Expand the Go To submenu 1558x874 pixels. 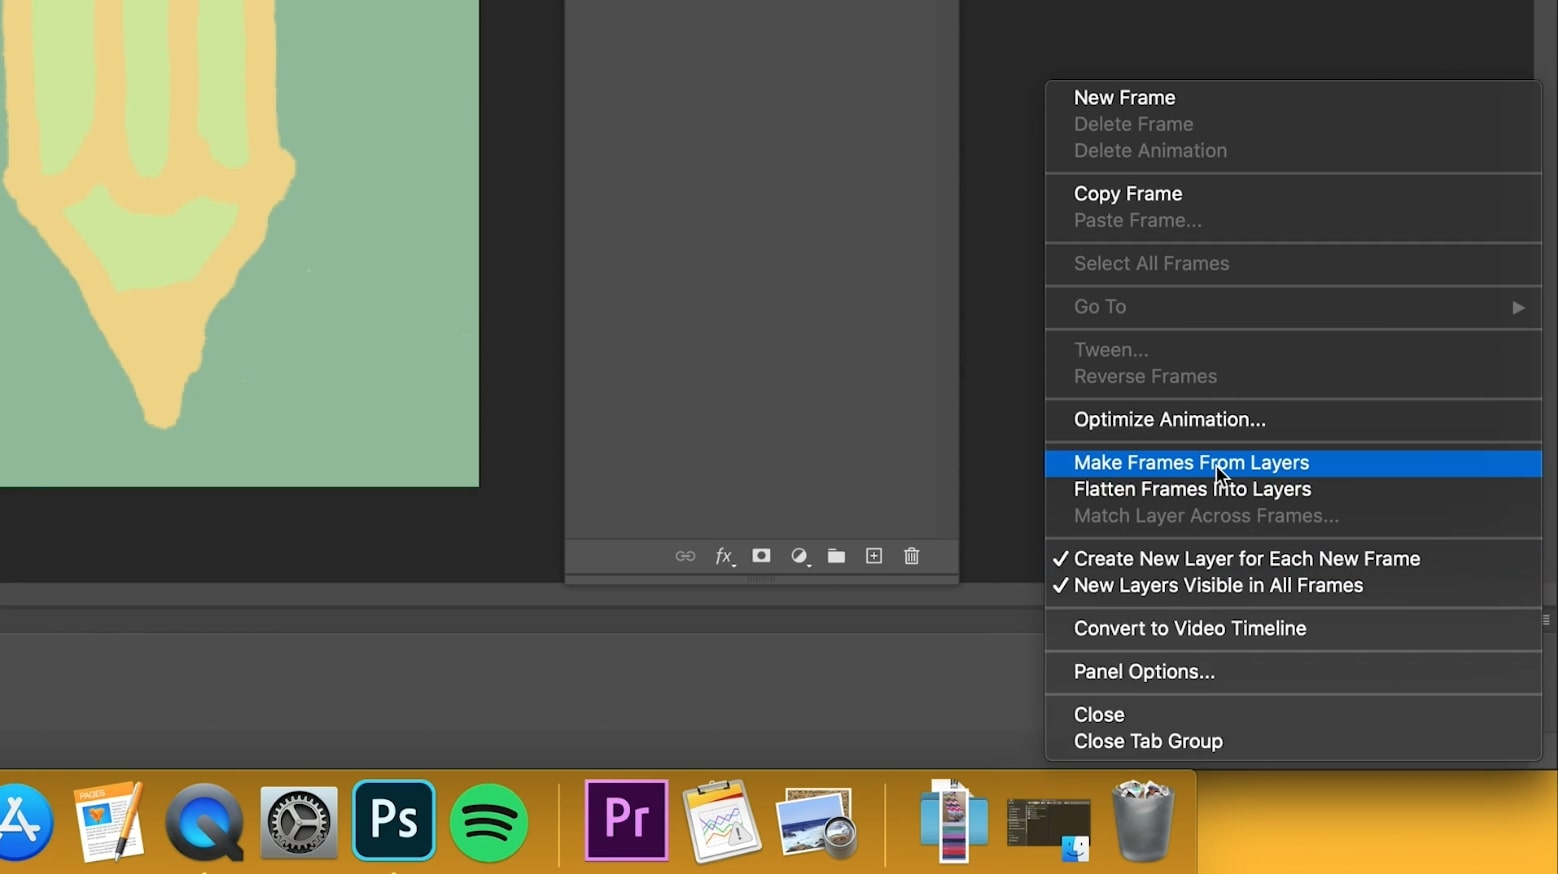pos(1516,307)
